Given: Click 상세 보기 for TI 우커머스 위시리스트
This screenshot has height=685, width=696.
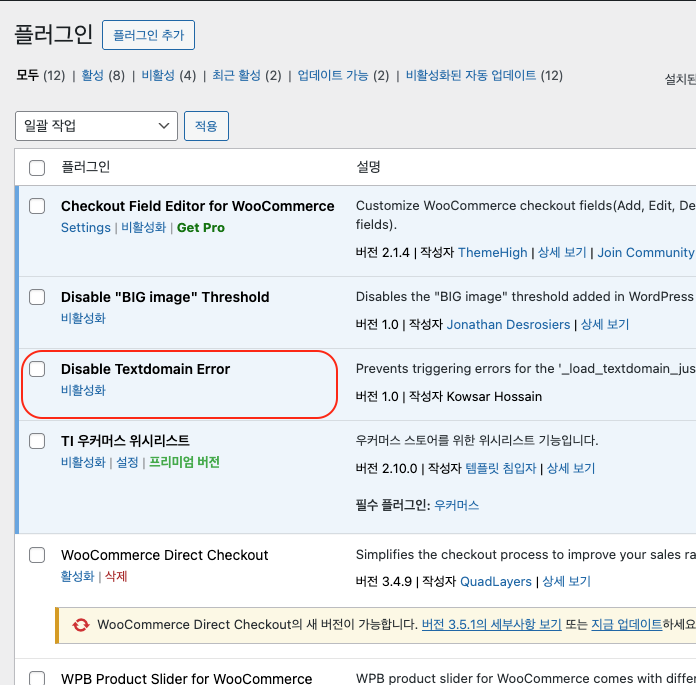Looking at the screenshot, I should (x=571, y=468).
